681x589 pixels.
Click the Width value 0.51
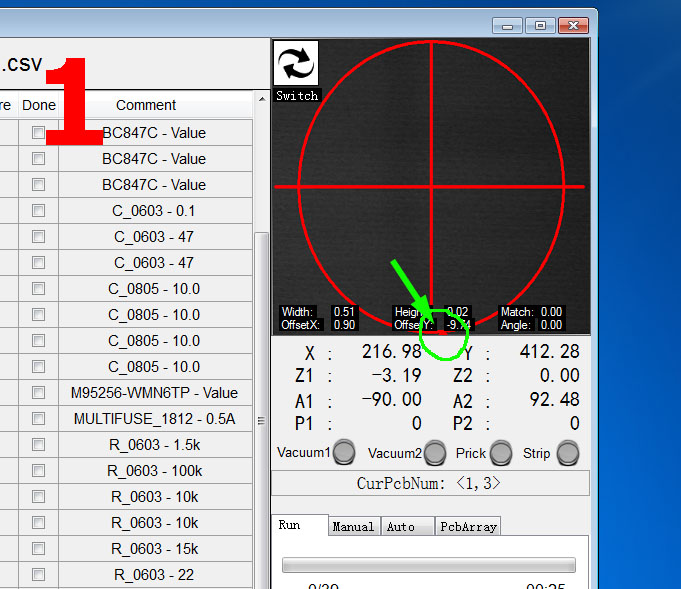(344, 312)
